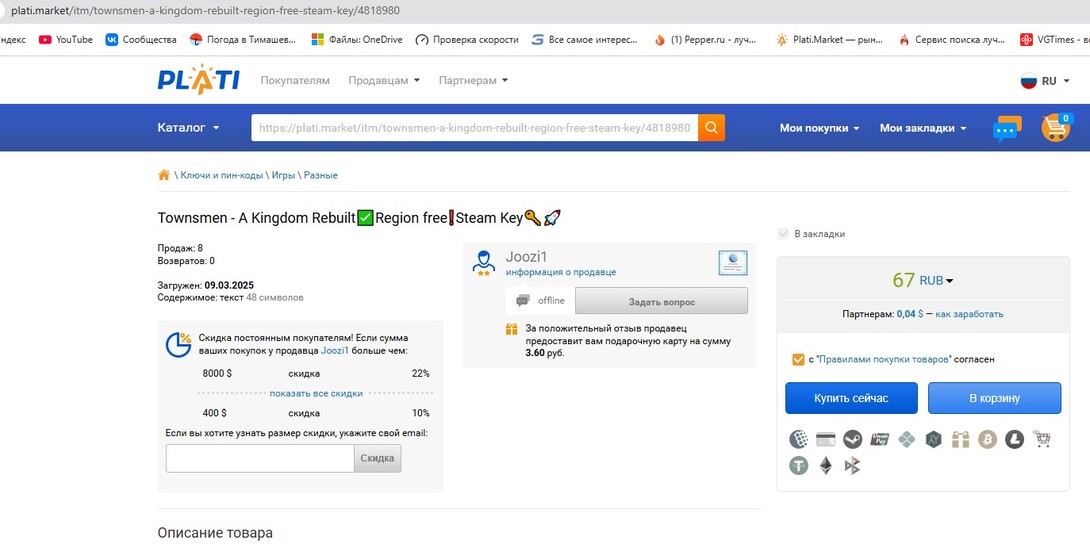
Task: Click Joozi1 link in discount text
Action: point(335,351)
